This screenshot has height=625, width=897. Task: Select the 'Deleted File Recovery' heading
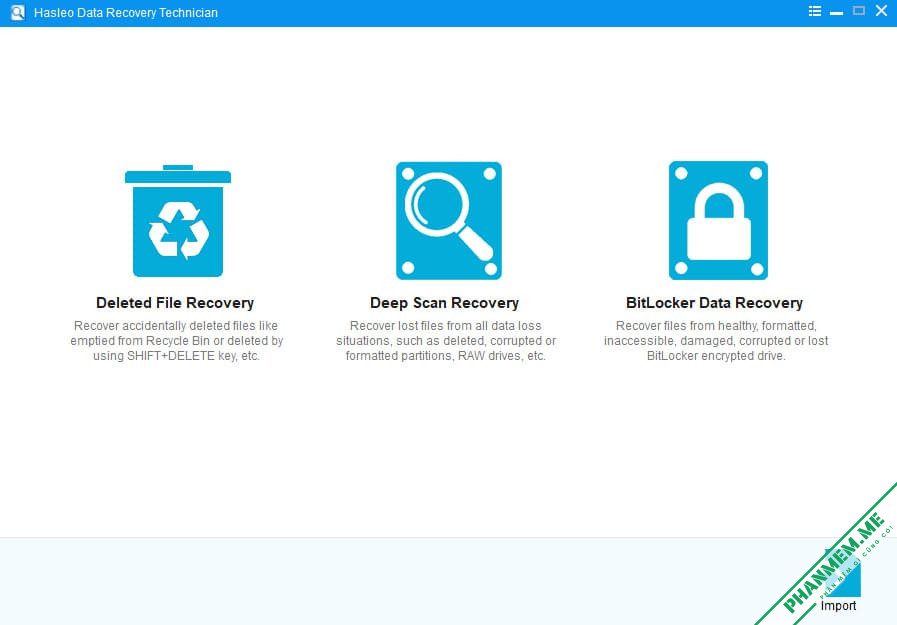click(x=175, y=302)
